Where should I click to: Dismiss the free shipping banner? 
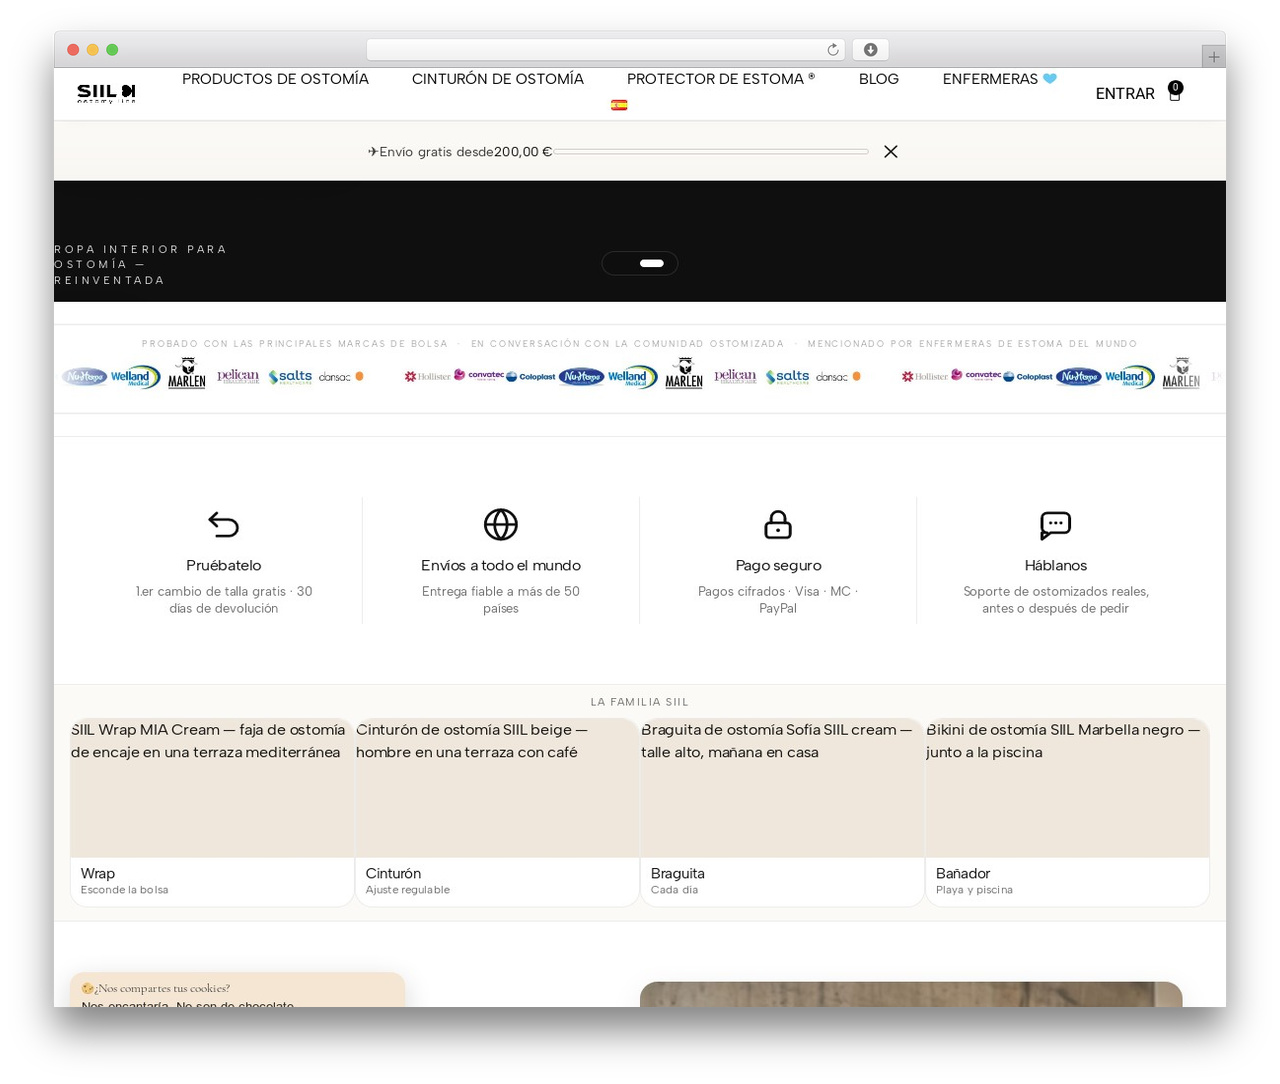(891, 152)
